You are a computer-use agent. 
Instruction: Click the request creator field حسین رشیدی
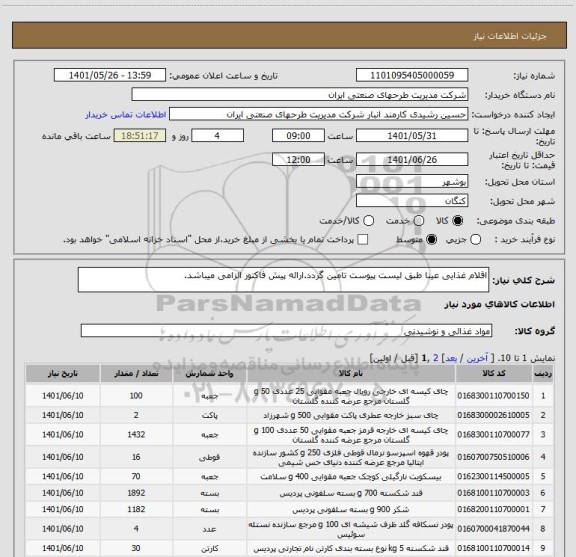pyautogui.click(x=318, y=114)
